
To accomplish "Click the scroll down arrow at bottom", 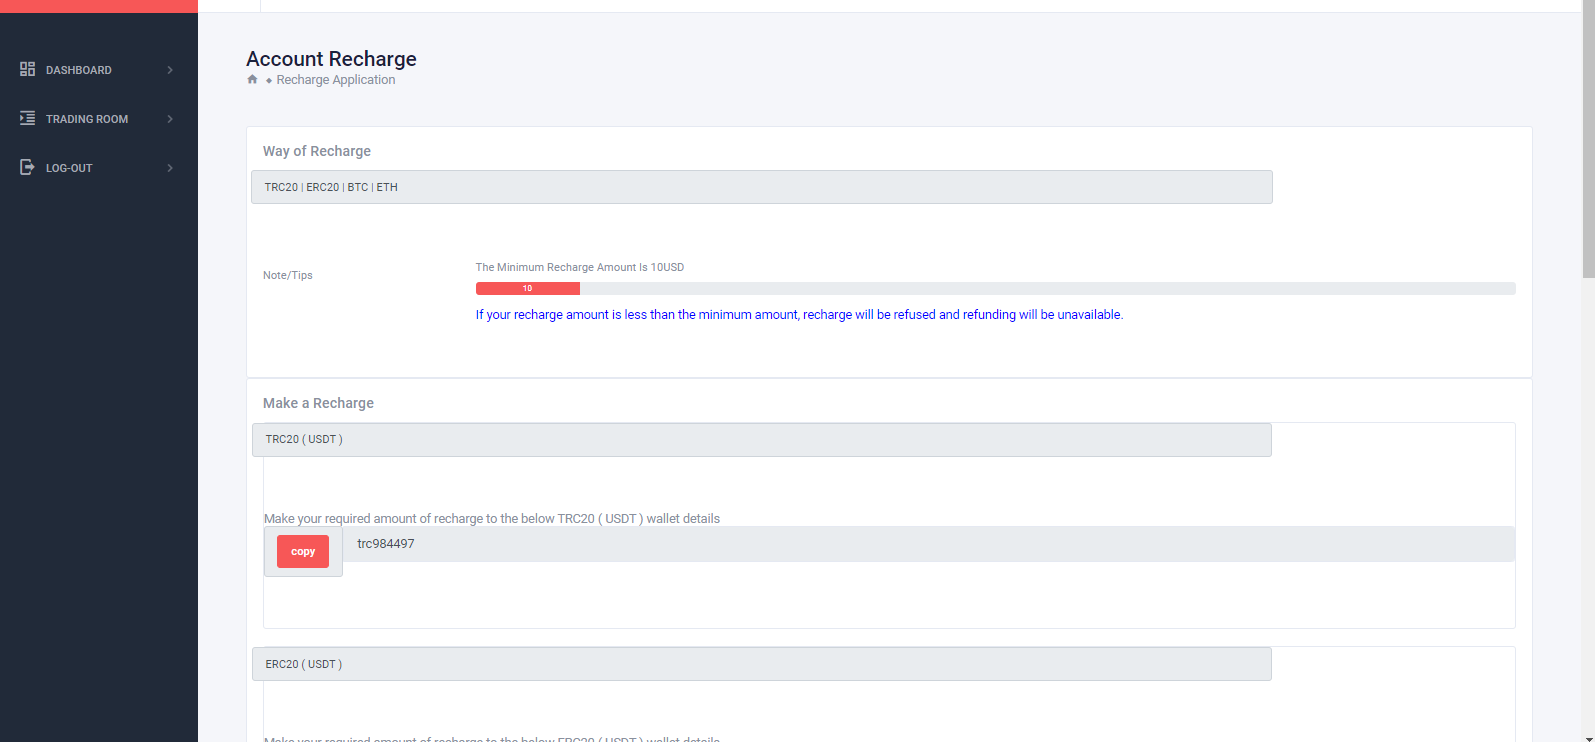I will coord(1588,737).
